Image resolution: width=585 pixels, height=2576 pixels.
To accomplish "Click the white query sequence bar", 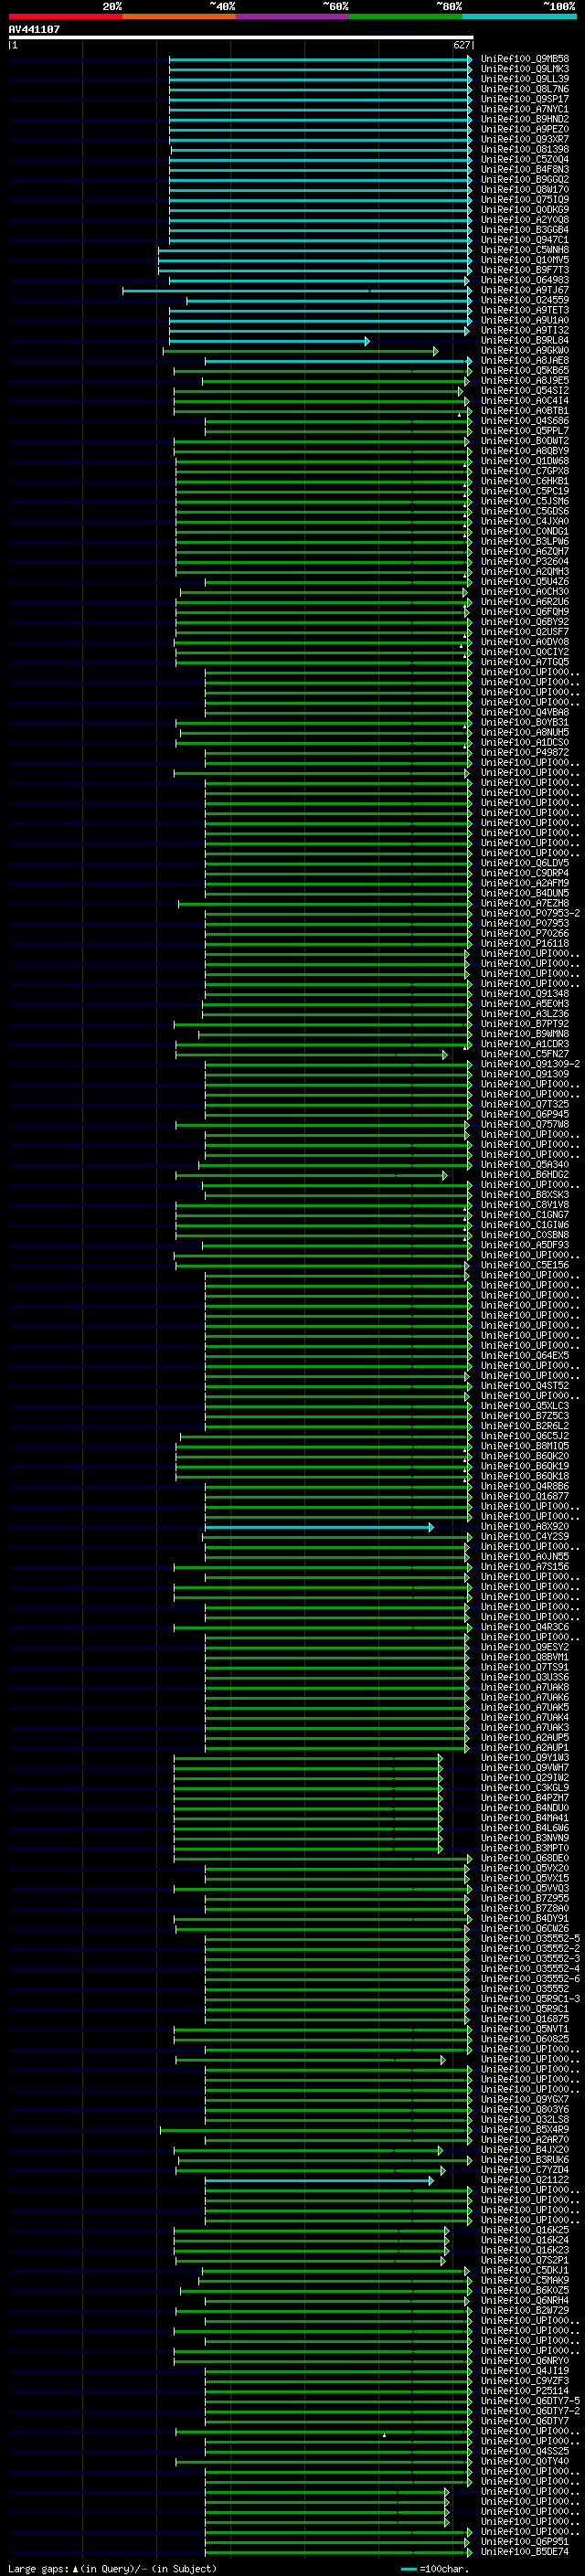I will [241, 38].
